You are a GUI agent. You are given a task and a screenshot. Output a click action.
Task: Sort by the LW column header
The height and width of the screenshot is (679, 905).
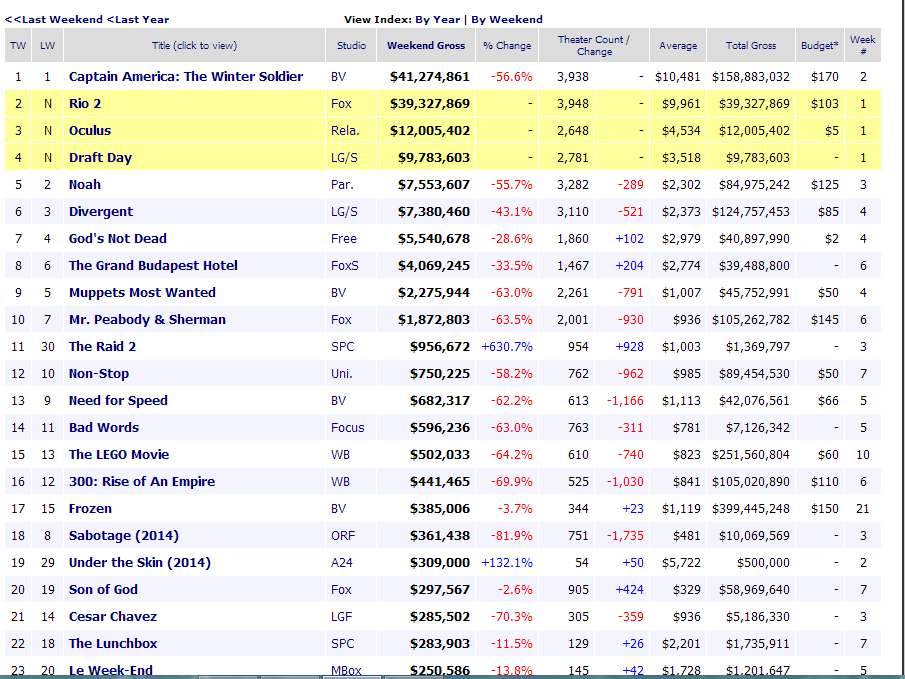47,46
